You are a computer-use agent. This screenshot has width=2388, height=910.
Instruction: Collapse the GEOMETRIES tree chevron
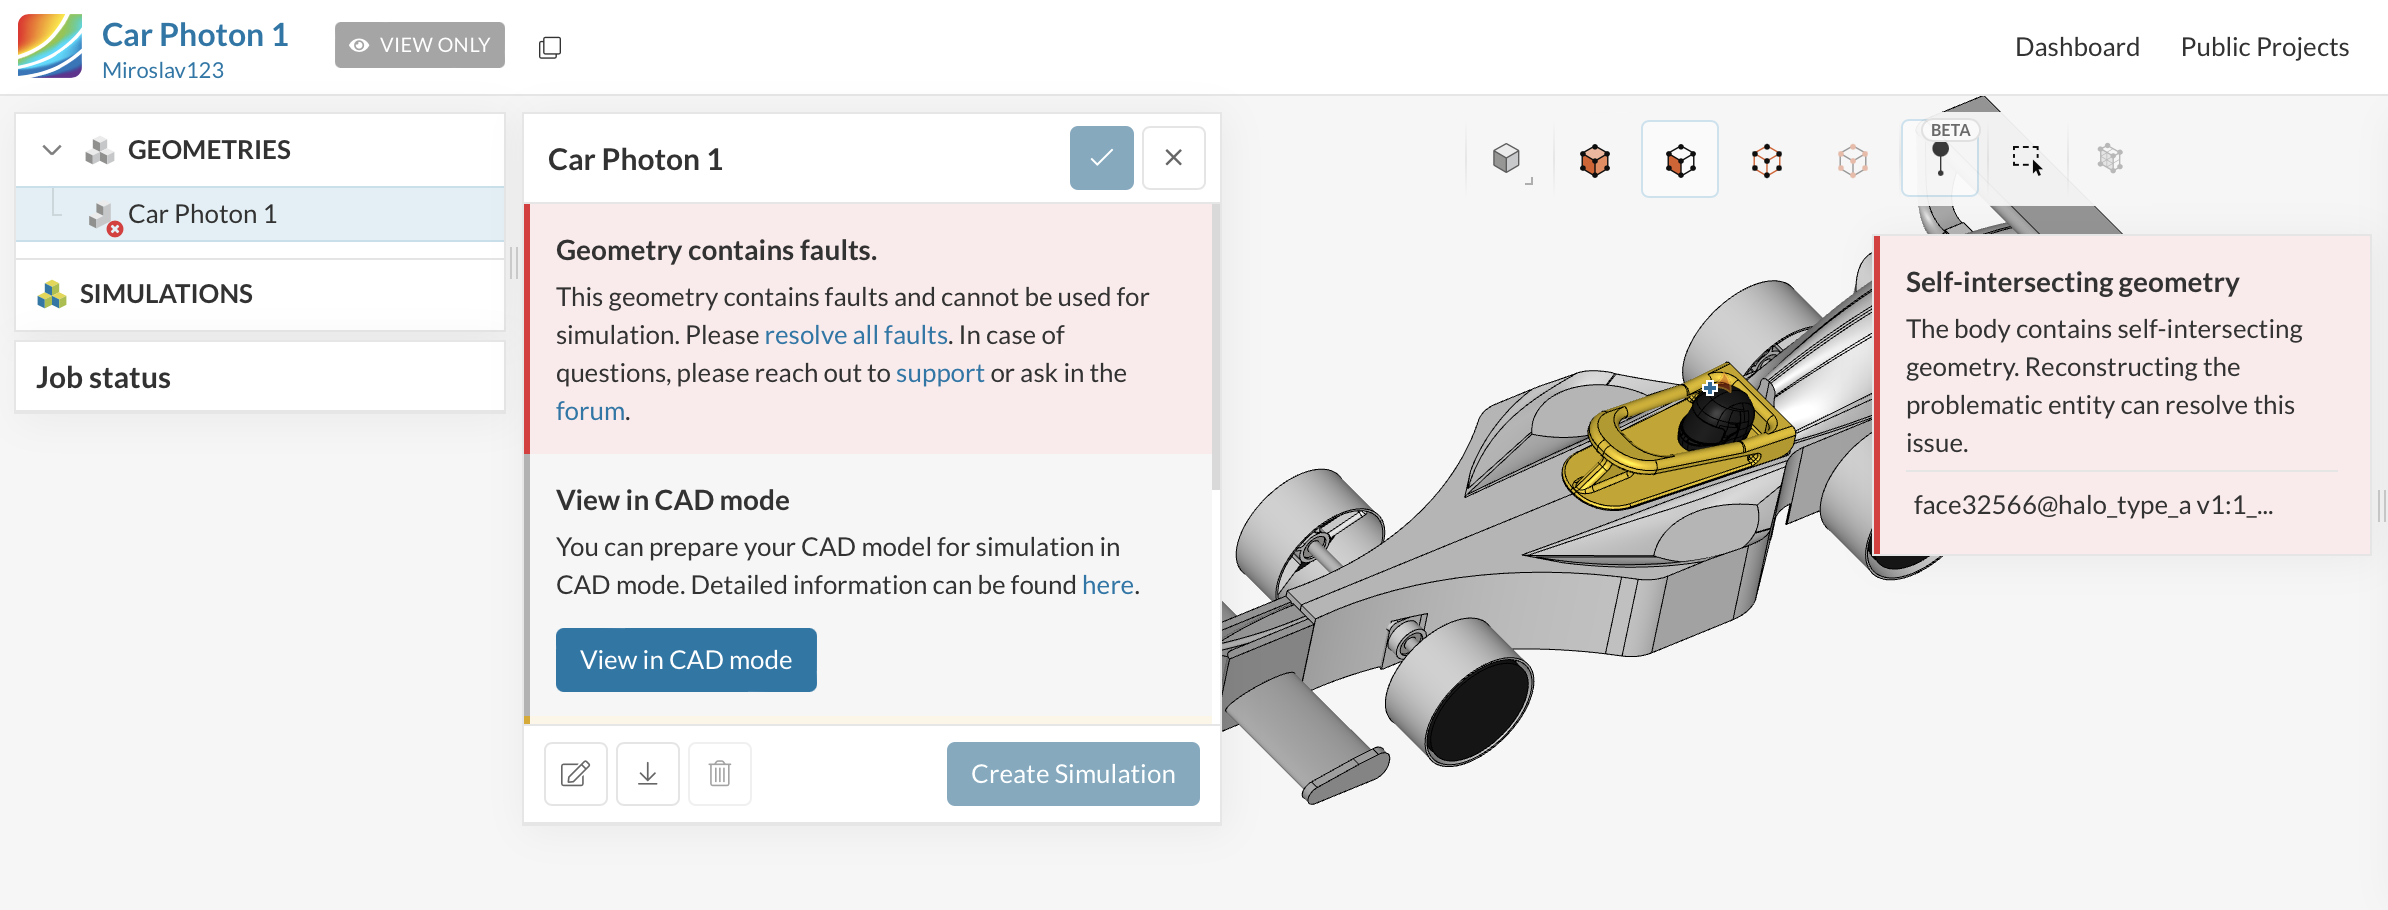pos(52,150)
